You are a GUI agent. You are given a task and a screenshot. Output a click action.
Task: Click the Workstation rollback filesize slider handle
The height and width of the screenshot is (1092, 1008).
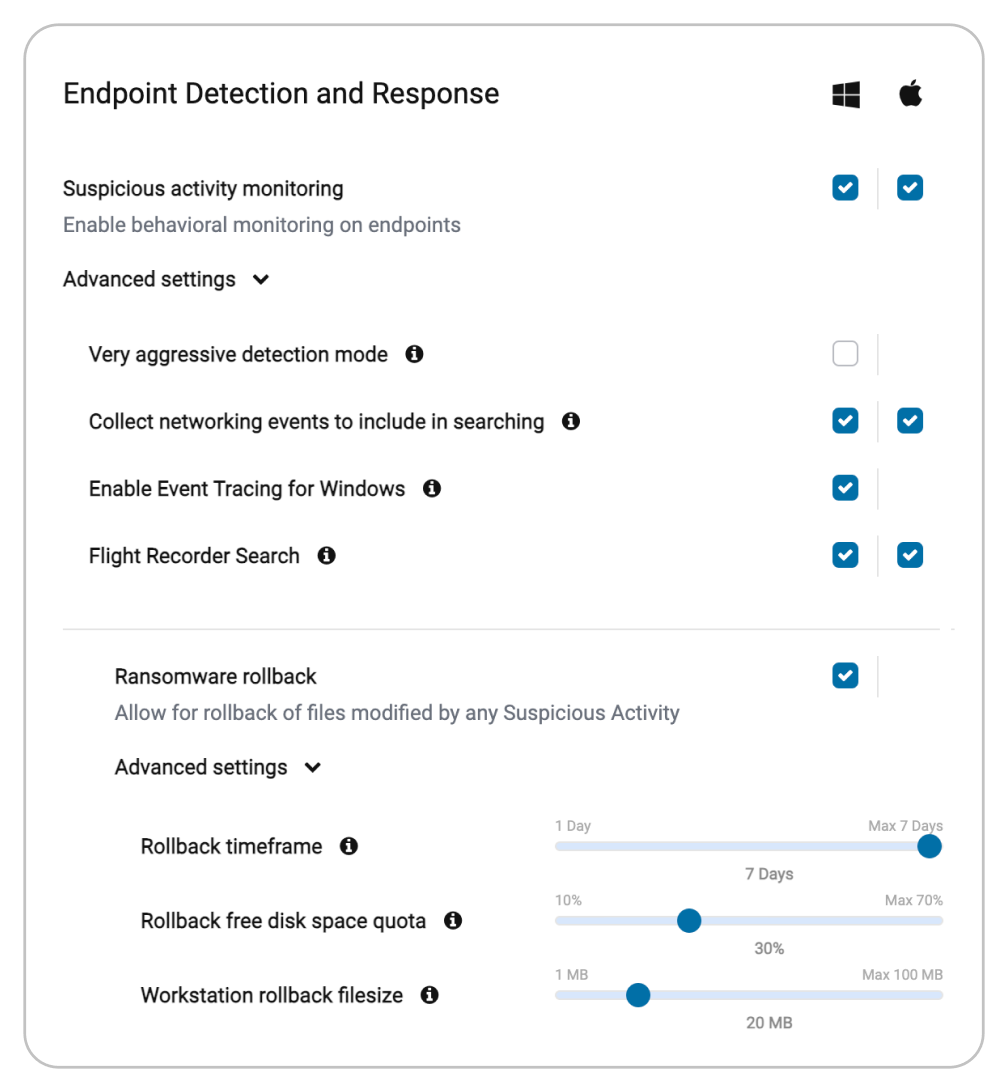tap(638, 995)
